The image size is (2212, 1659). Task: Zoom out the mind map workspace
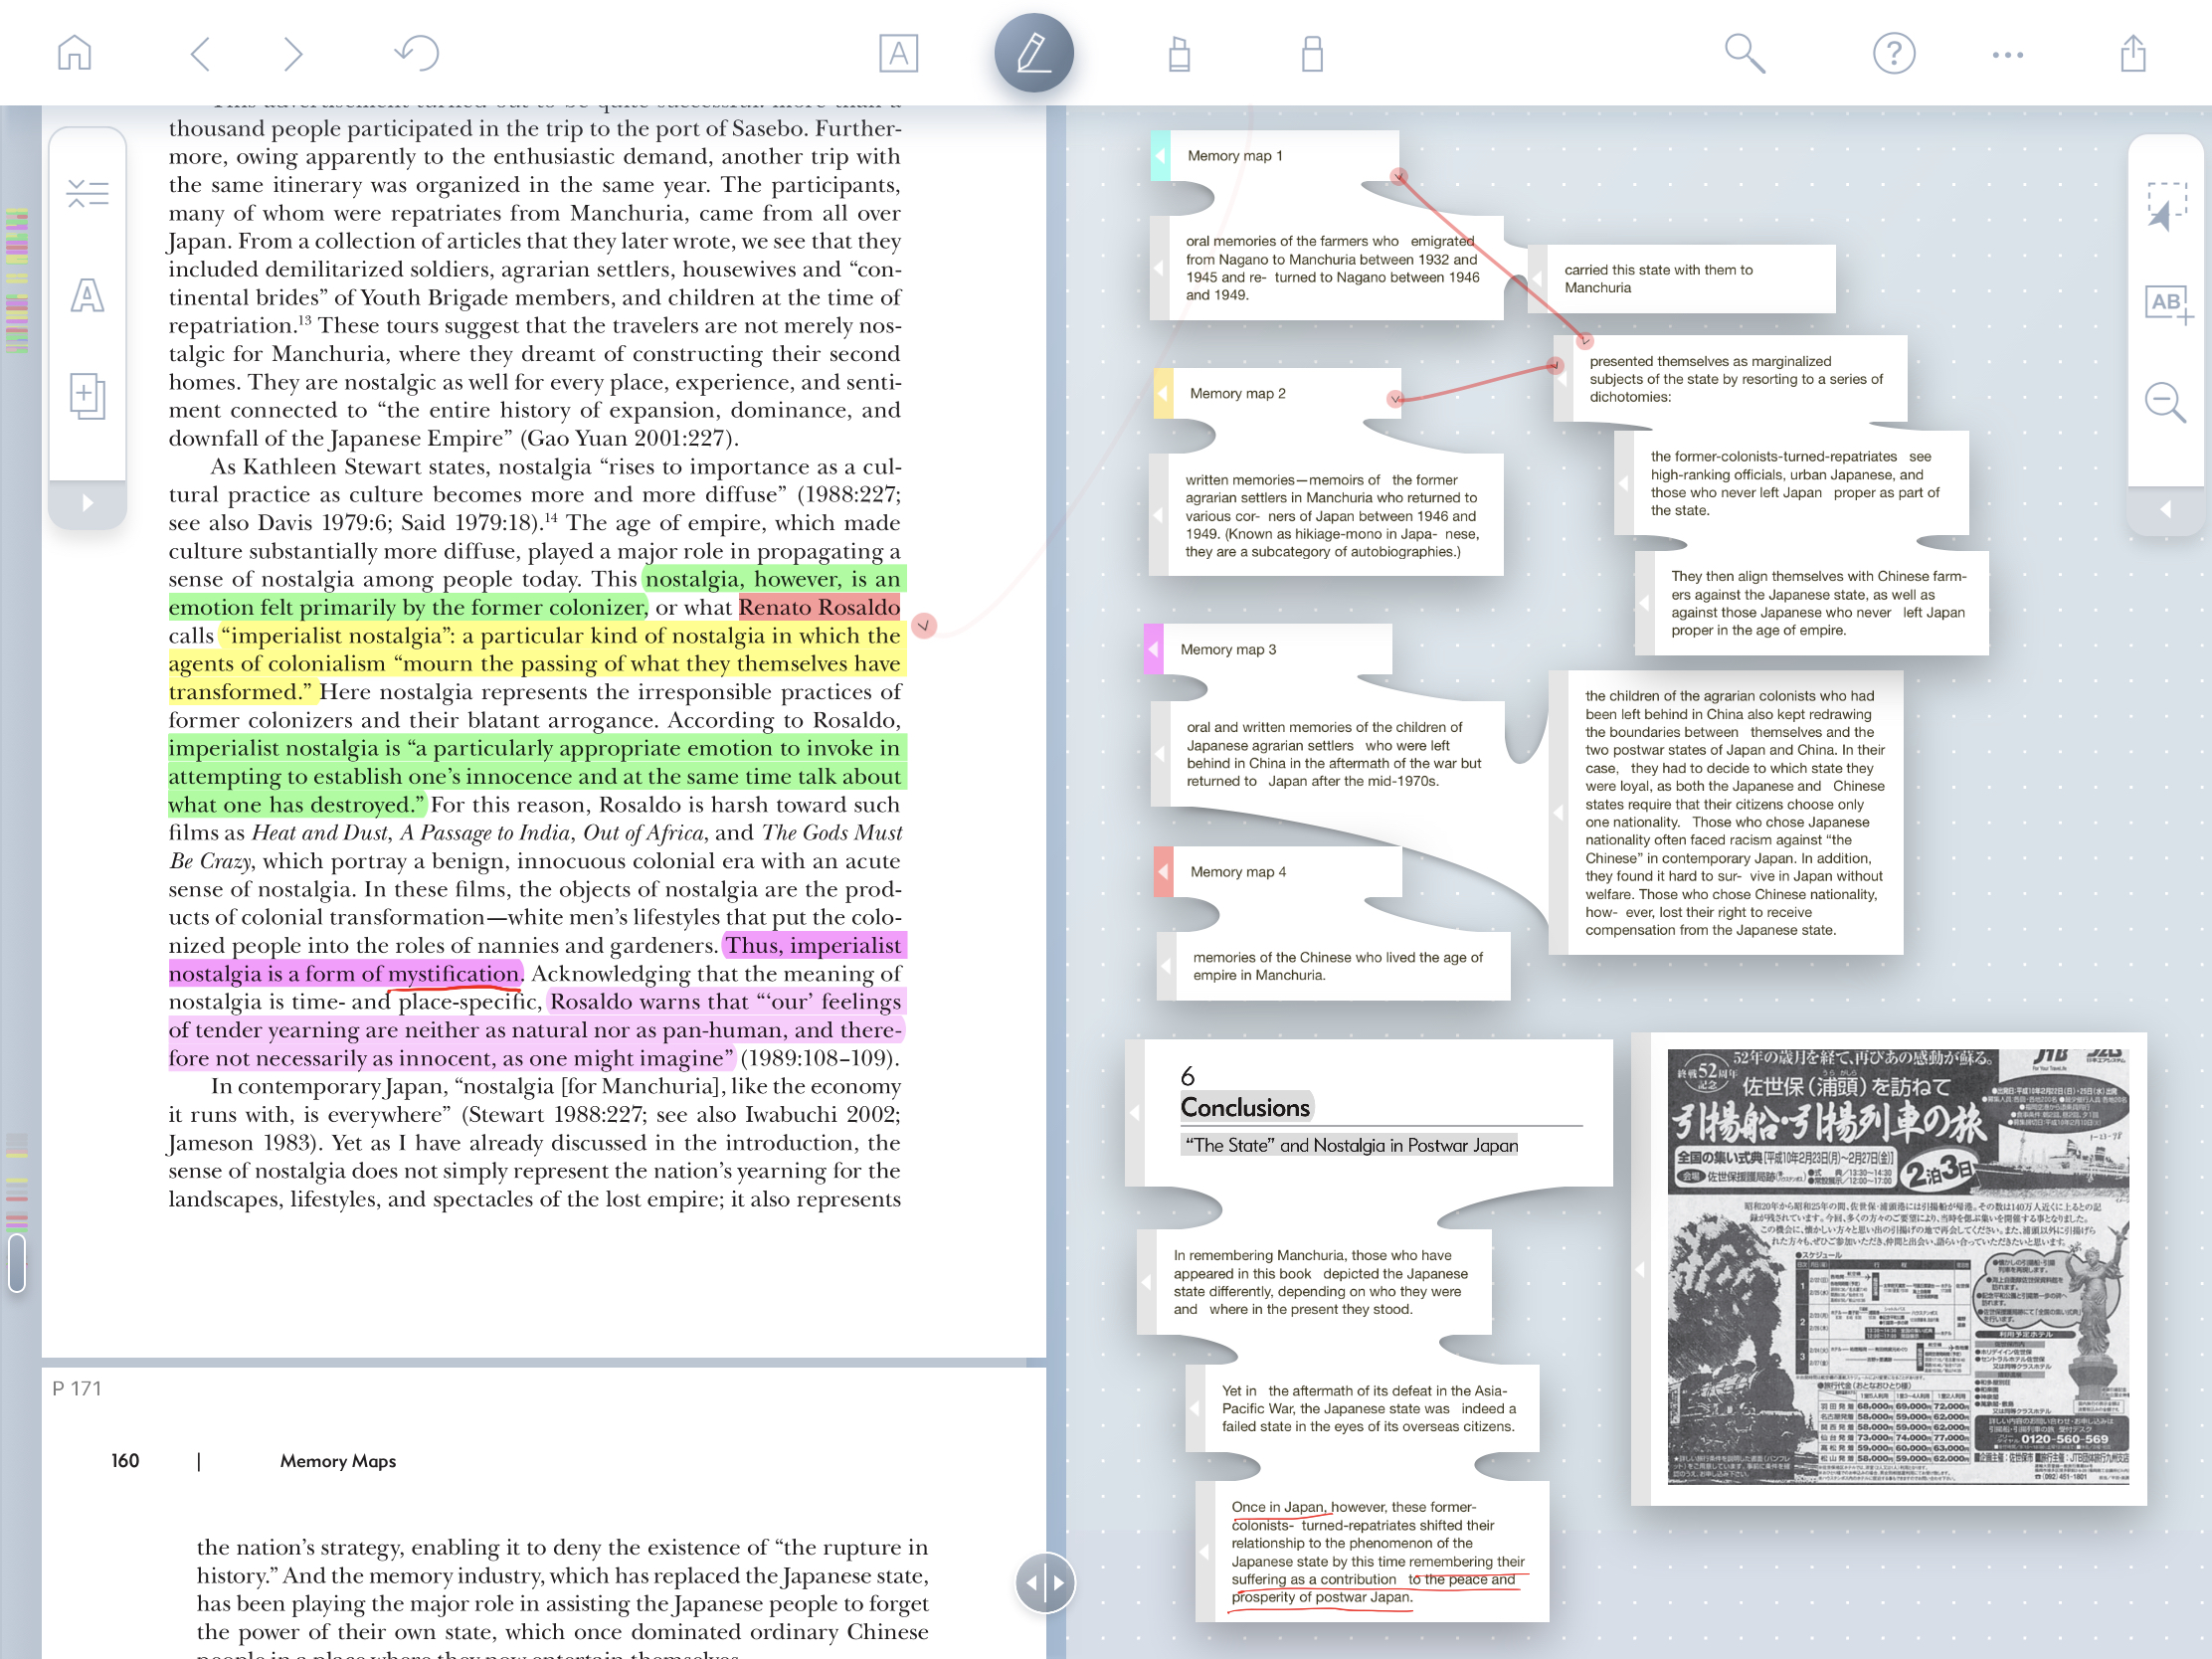(x=2166, y=402)
